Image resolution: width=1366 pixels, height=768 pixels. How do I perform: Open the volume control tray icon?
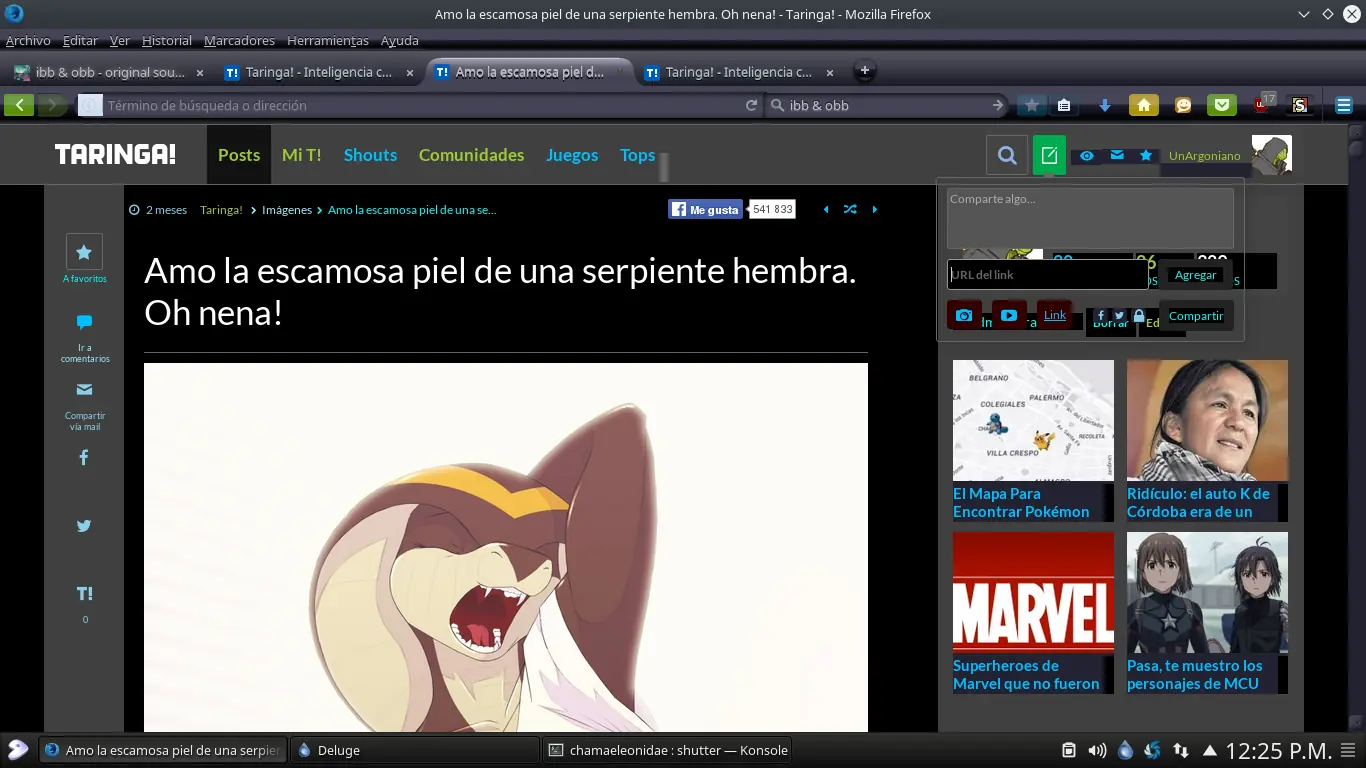pyautogui.click(x=1097, y=750)
